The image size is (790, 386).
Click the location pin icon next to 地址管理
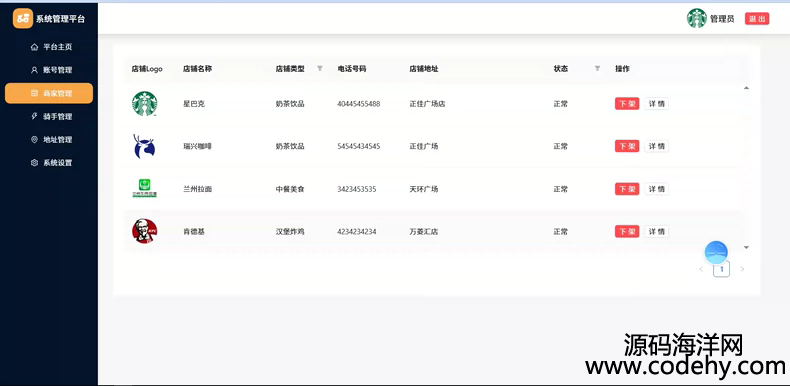34,140
